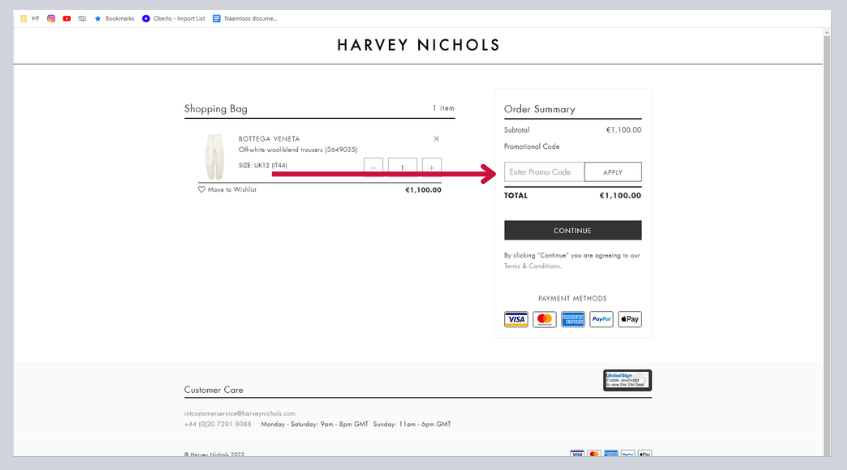Open the Instagram bookmark icon
The width and height of the screenshot is (847, 470).
tap(51, 18)
